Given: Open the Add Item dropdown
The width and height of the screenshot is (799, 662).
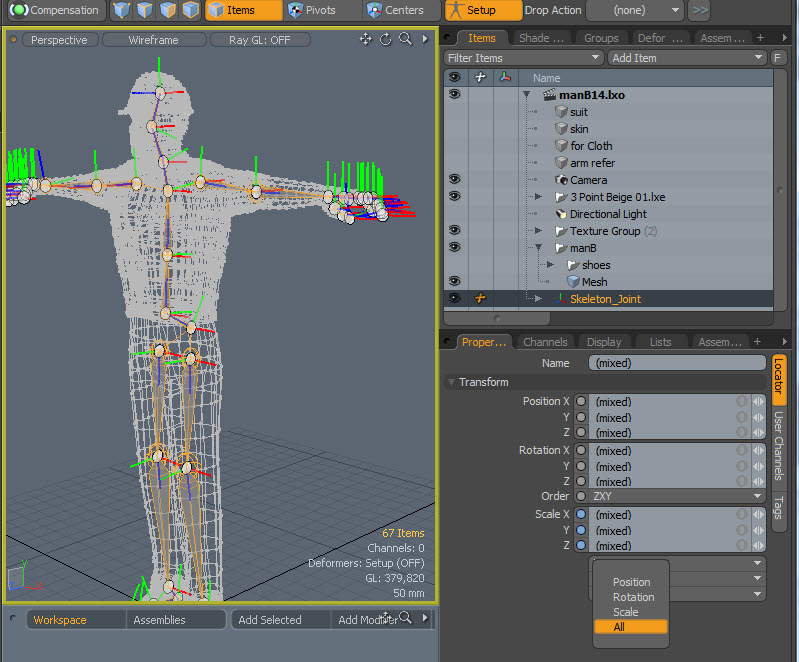Looking at the screenshot, I should coord(688,58).
